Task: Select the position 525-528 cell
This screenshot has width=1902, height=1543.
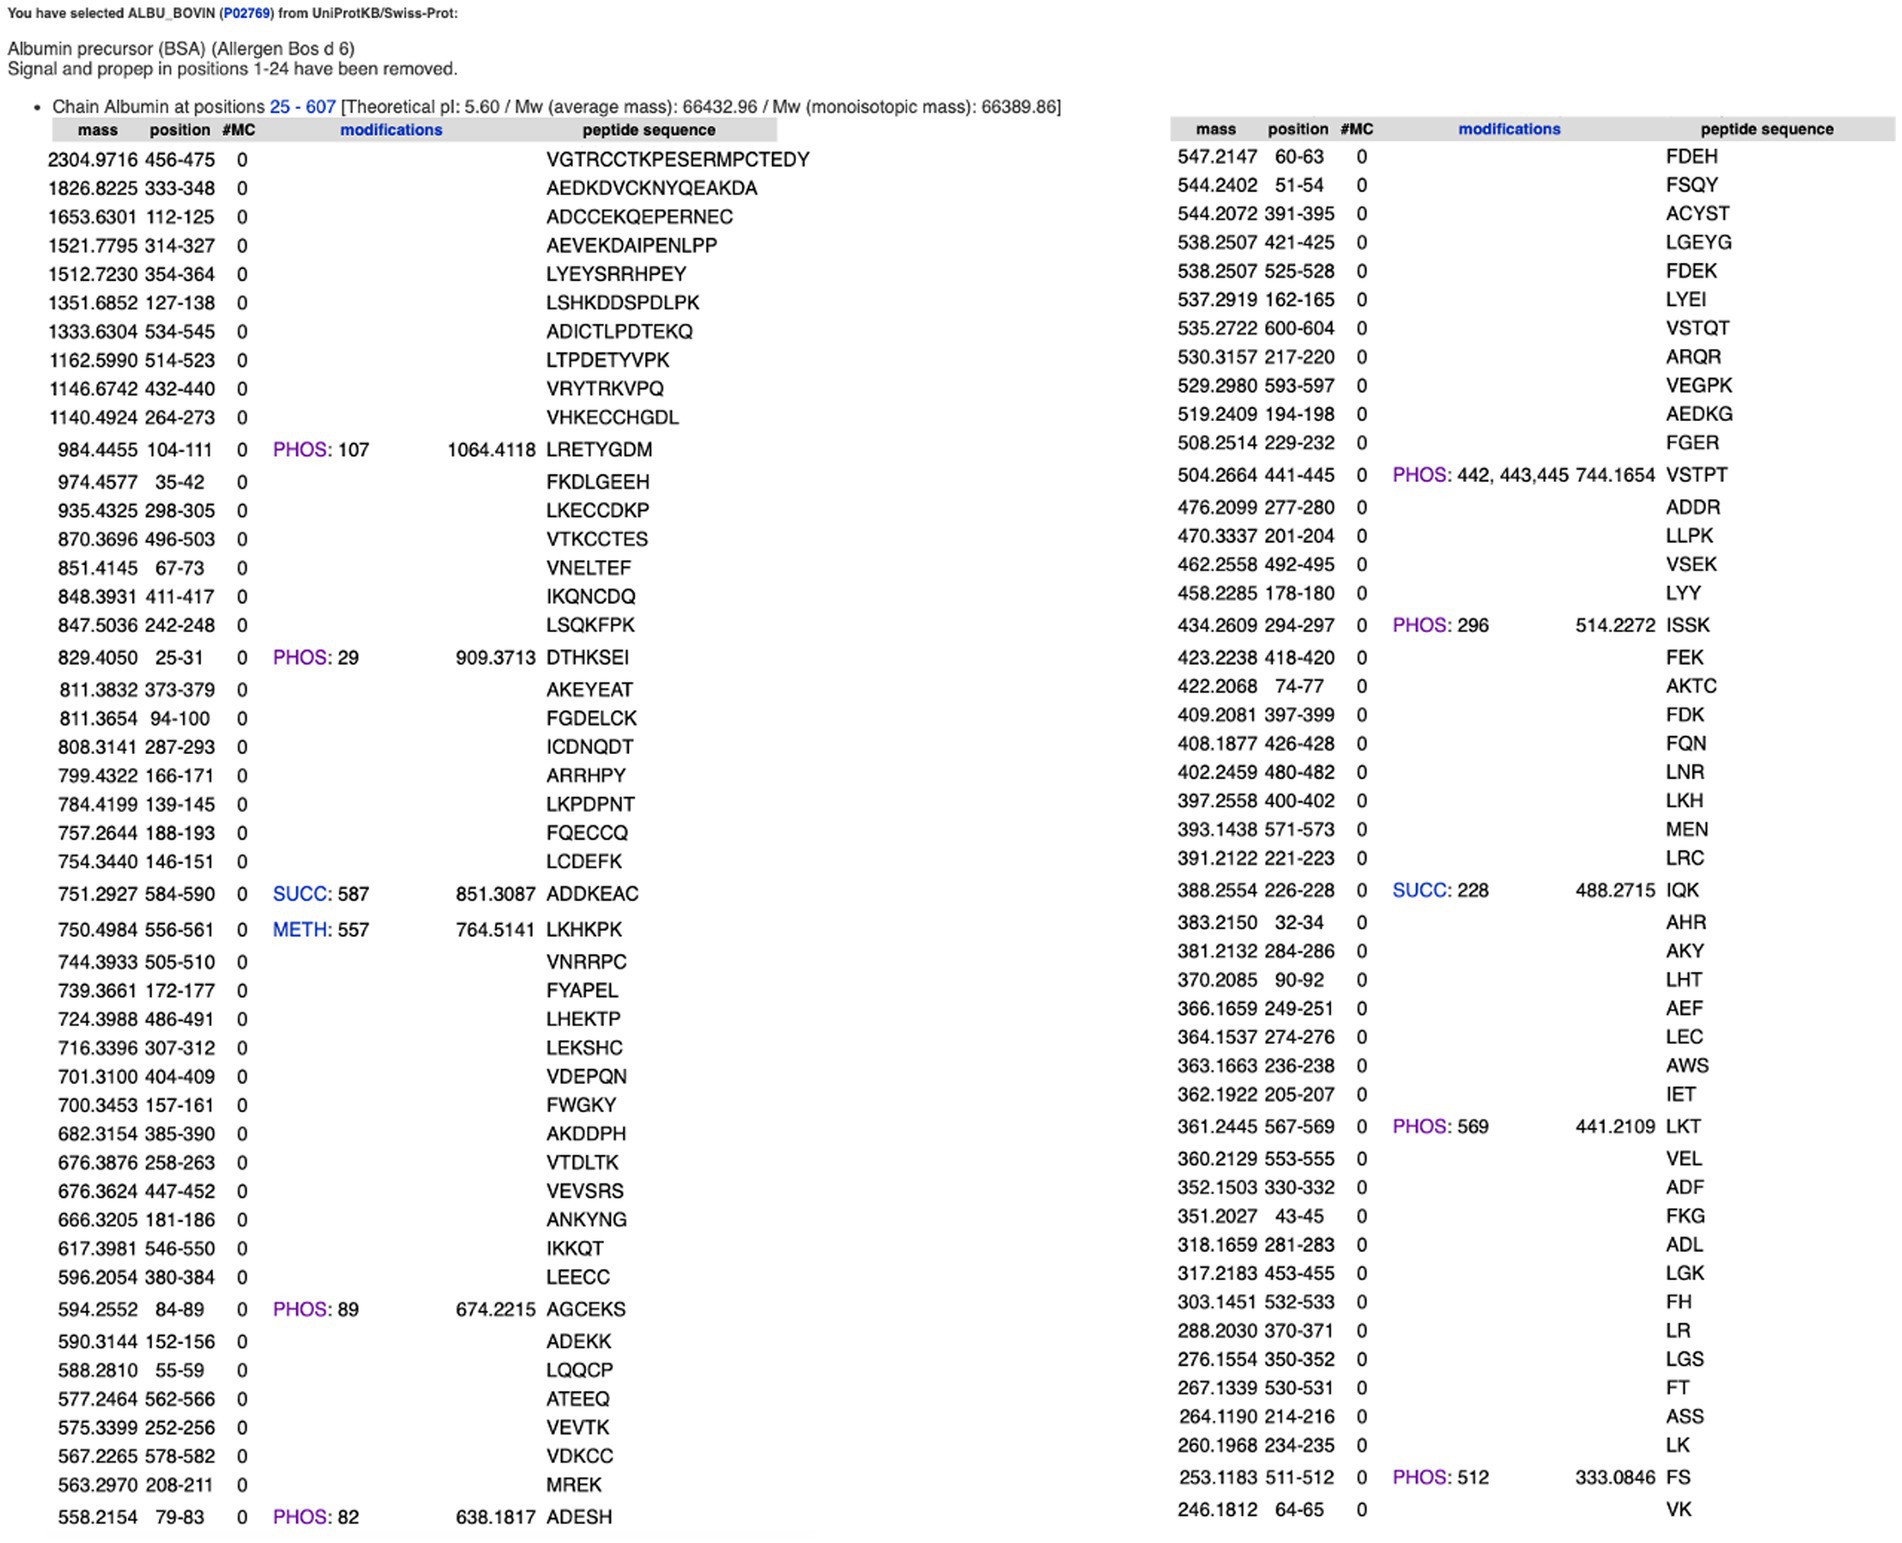Action: tap(1298, 271)
